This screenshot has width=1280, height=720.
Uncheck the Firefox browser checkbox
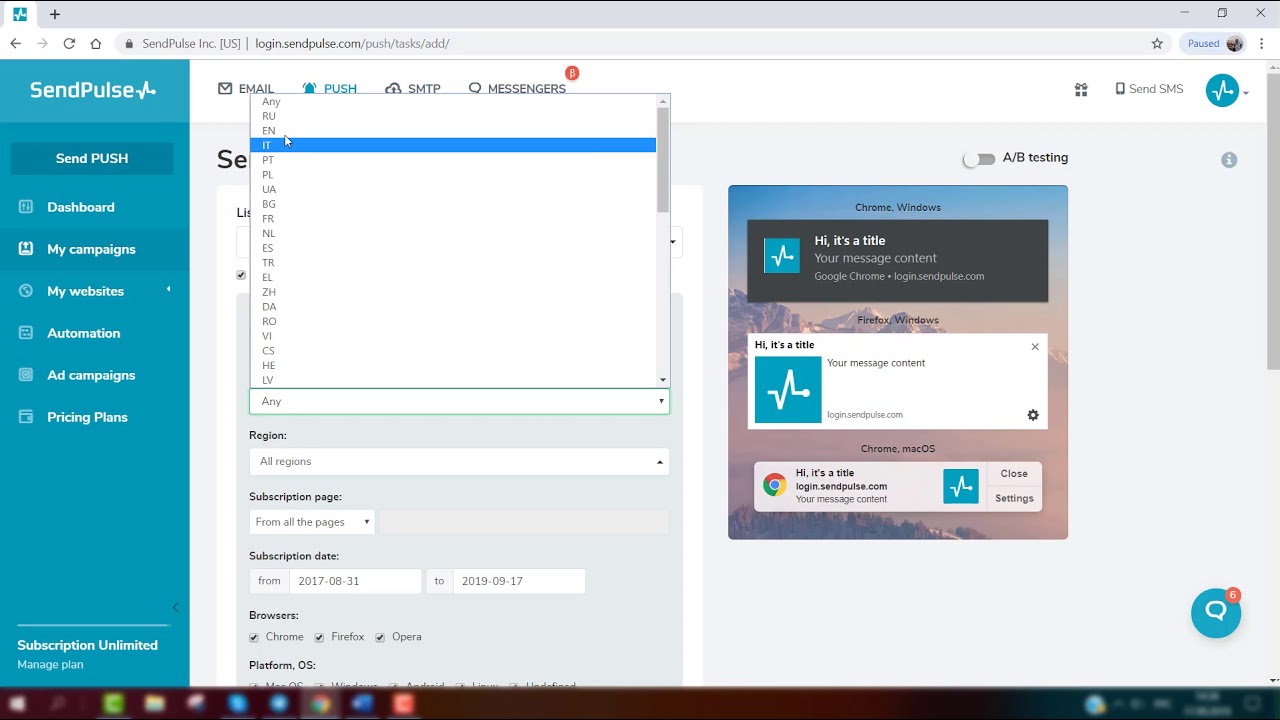[320, 638]
